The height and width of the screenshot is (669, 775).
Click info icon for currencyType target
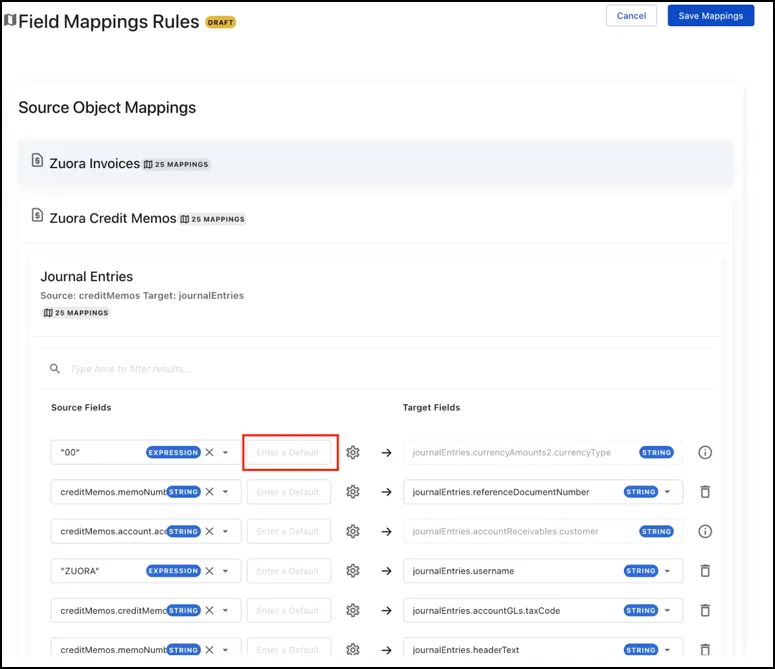(x=705, y=453)
